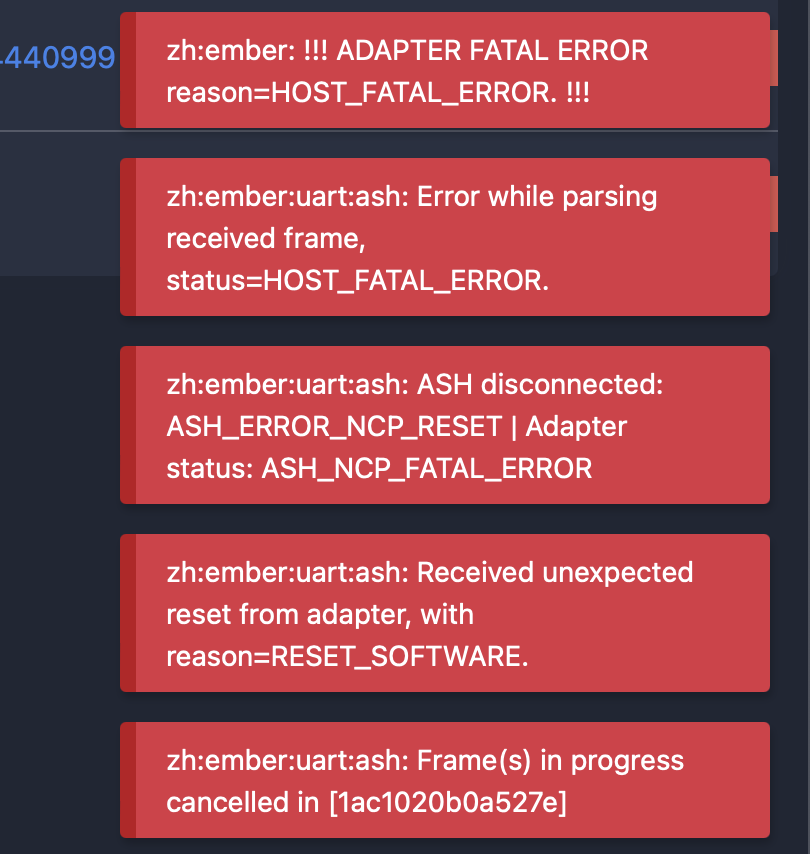Click the ASH_ERROR_NCP_RESET text
Viewport: 810px width, 854px height.
tap(334, 426)
